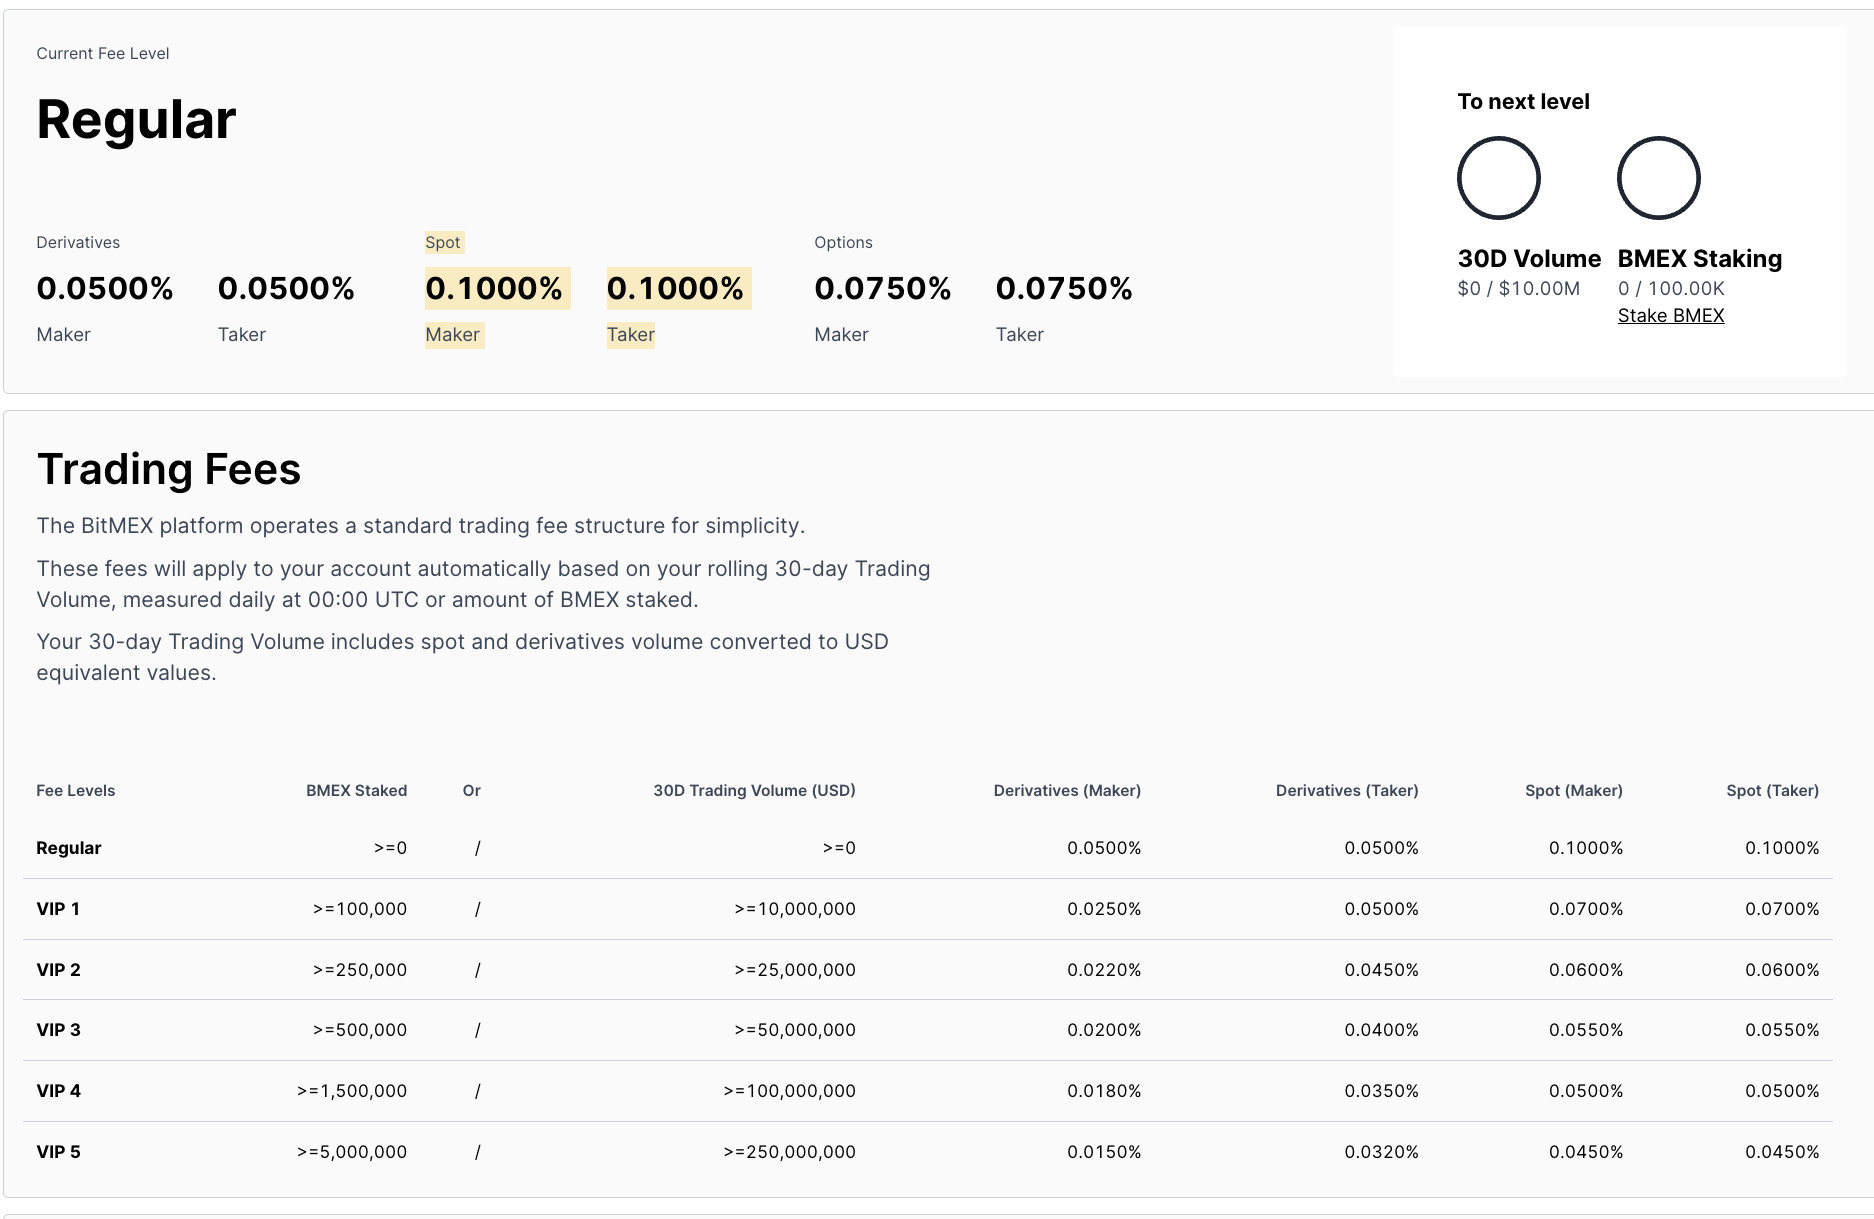The width and height of the screenshot is (1874, 1219).
Task: Click the "30D Volume" label under the circle
Action: pos(1529,258)
